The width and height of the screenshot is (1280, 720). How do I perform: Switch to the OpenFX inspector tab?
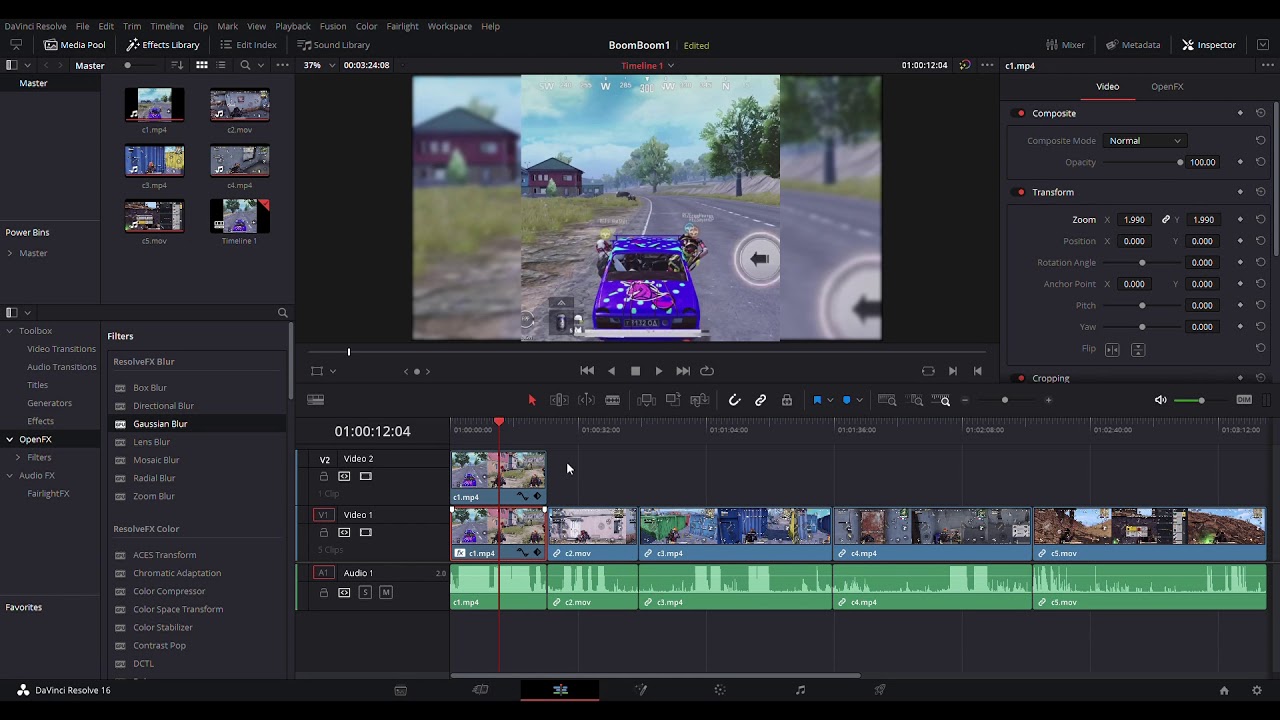[x=1167, y=87]
